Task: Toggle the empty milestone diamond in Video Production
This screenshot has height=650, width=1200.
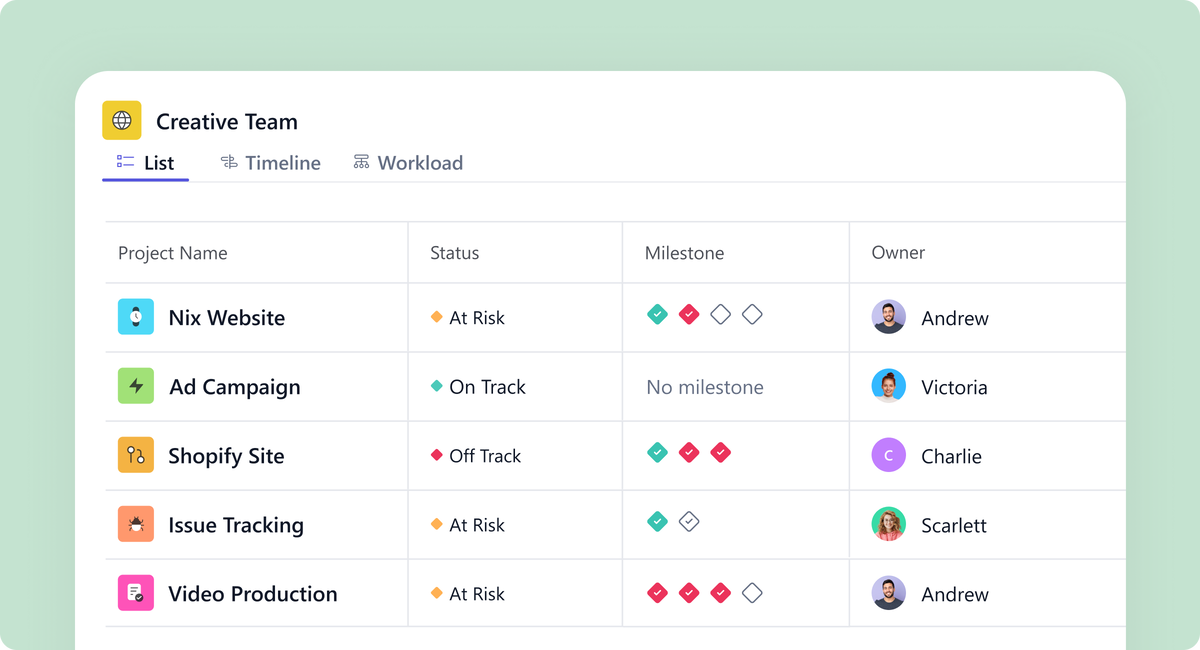Action: [x=752, y=593]
